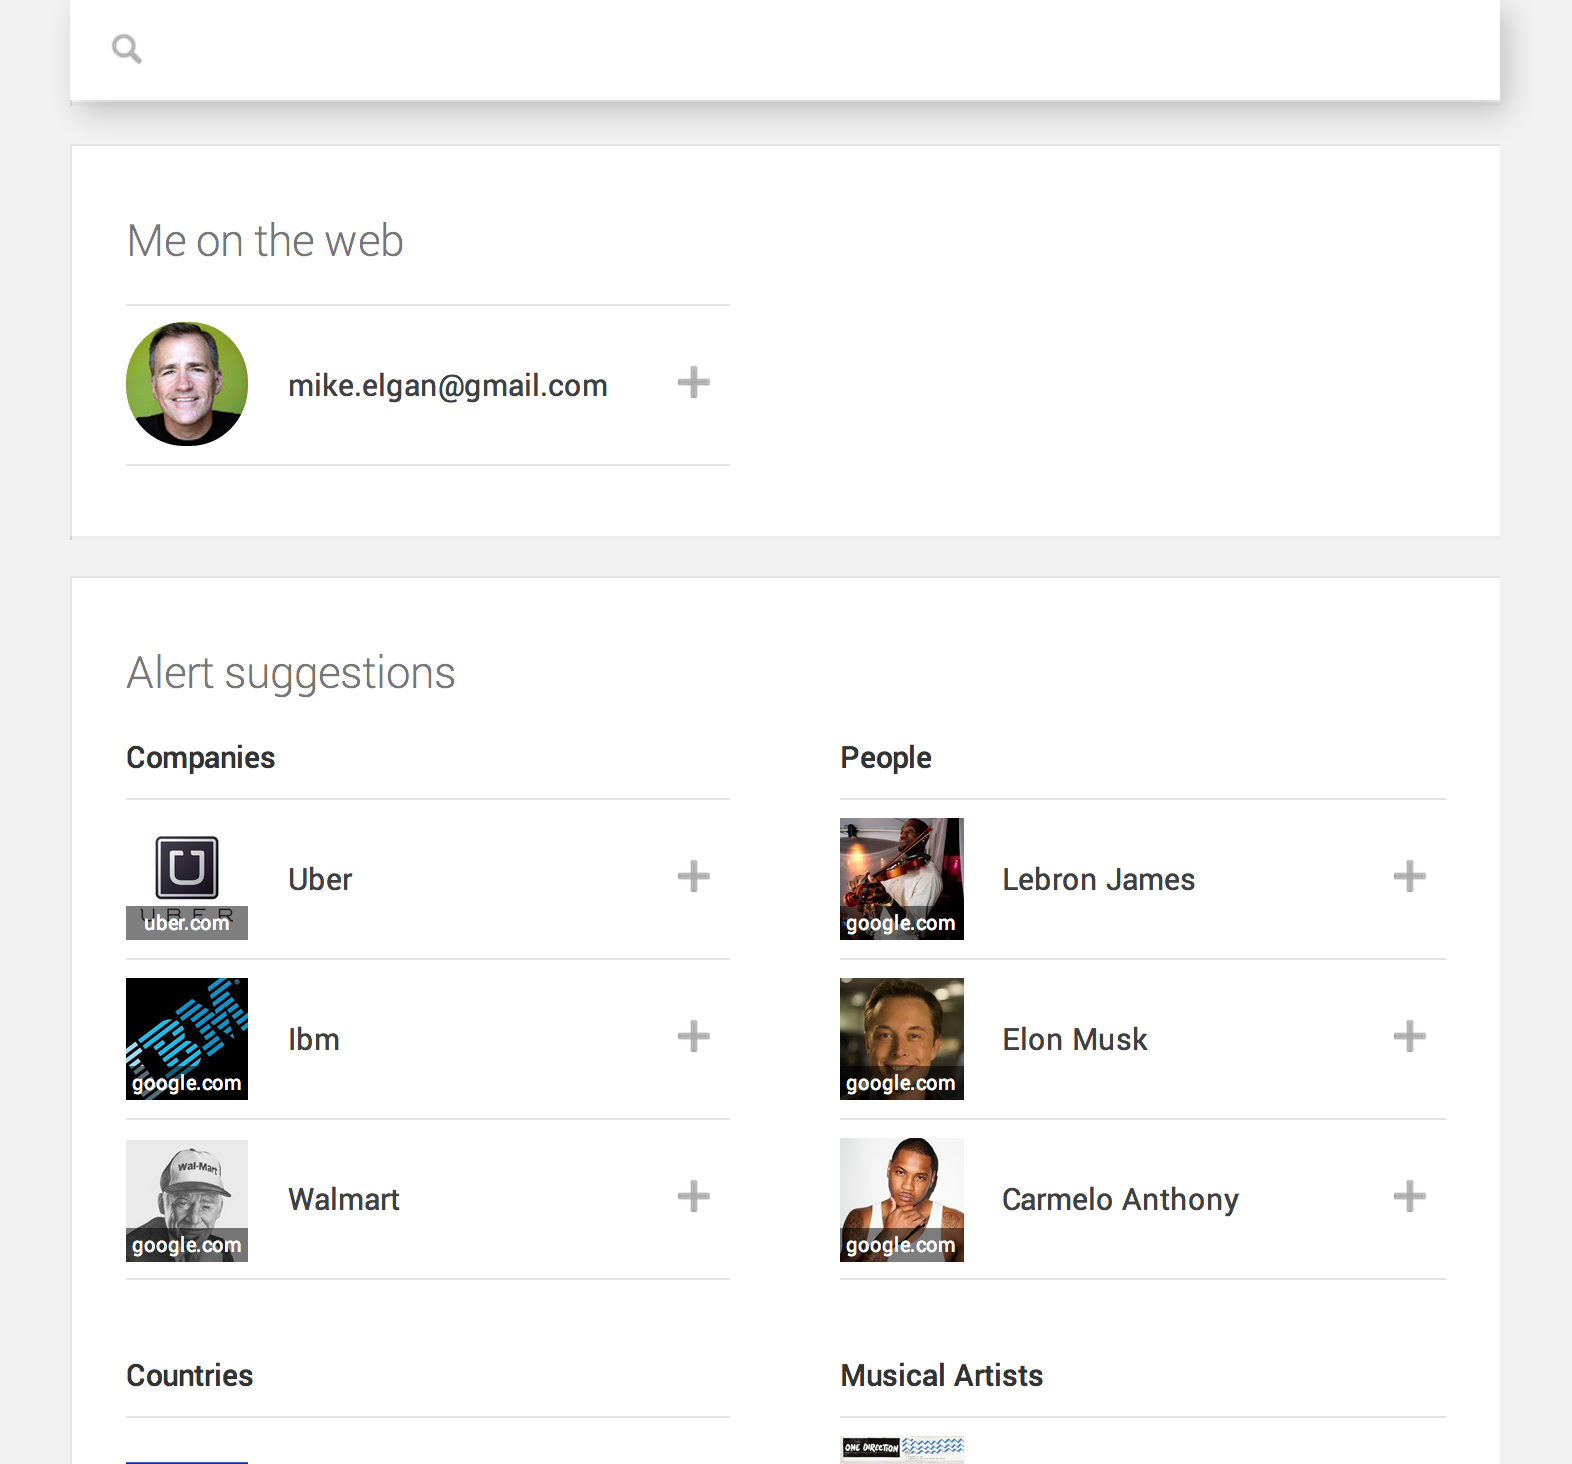1572x1464 pixels.
Task: Open the Uber logo thumbnail
Action: [187, 879]
